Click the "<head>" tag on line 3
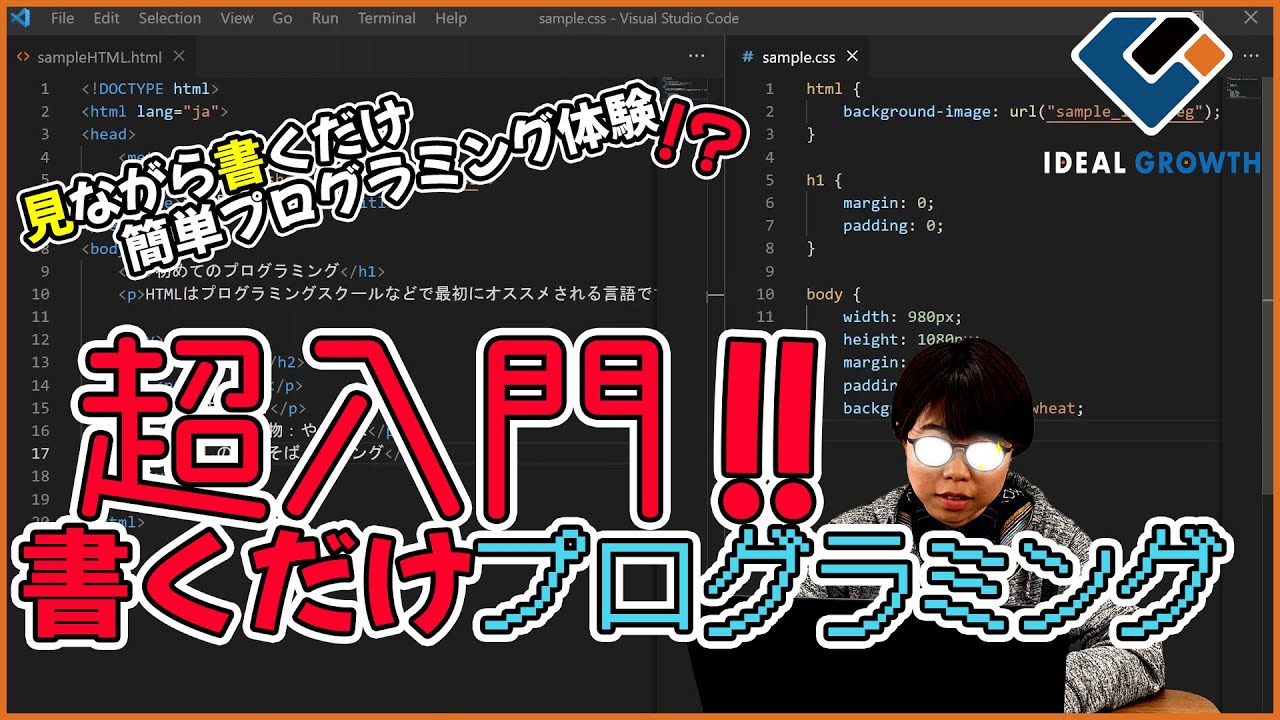1280x720 pixels. coord(108,134)
